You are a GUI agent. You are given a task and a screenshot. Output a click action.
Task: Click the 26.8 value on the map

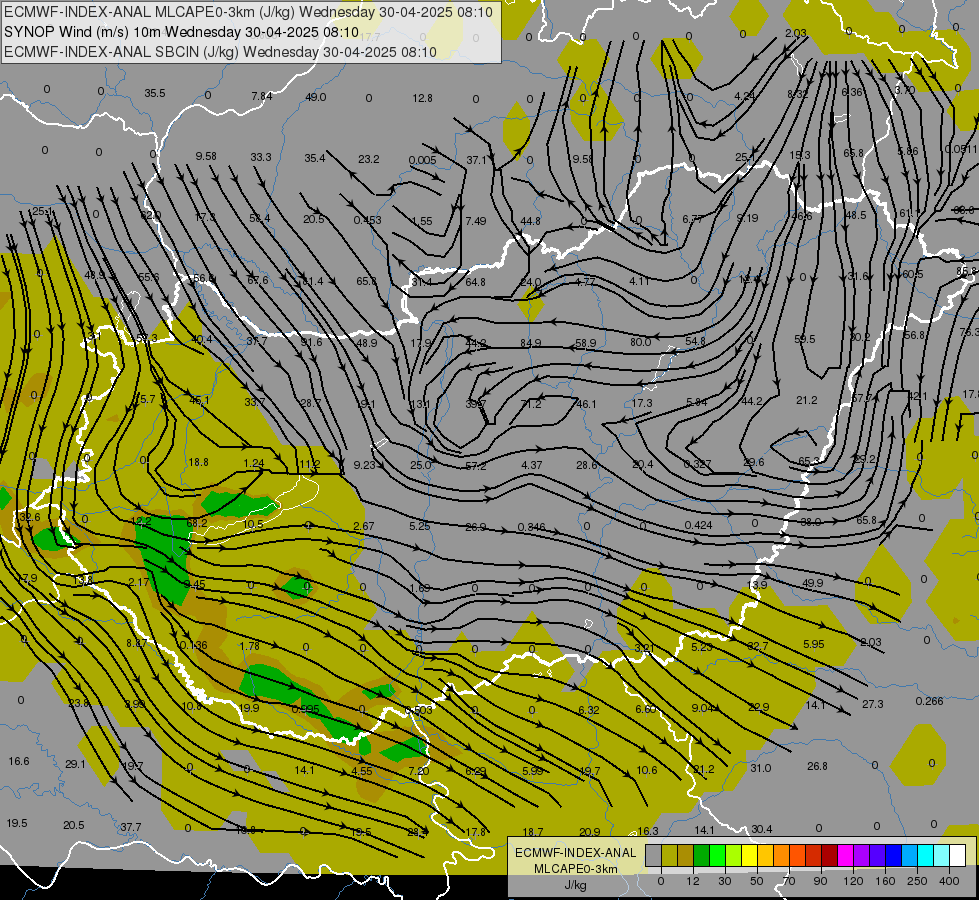pos(817,766)
